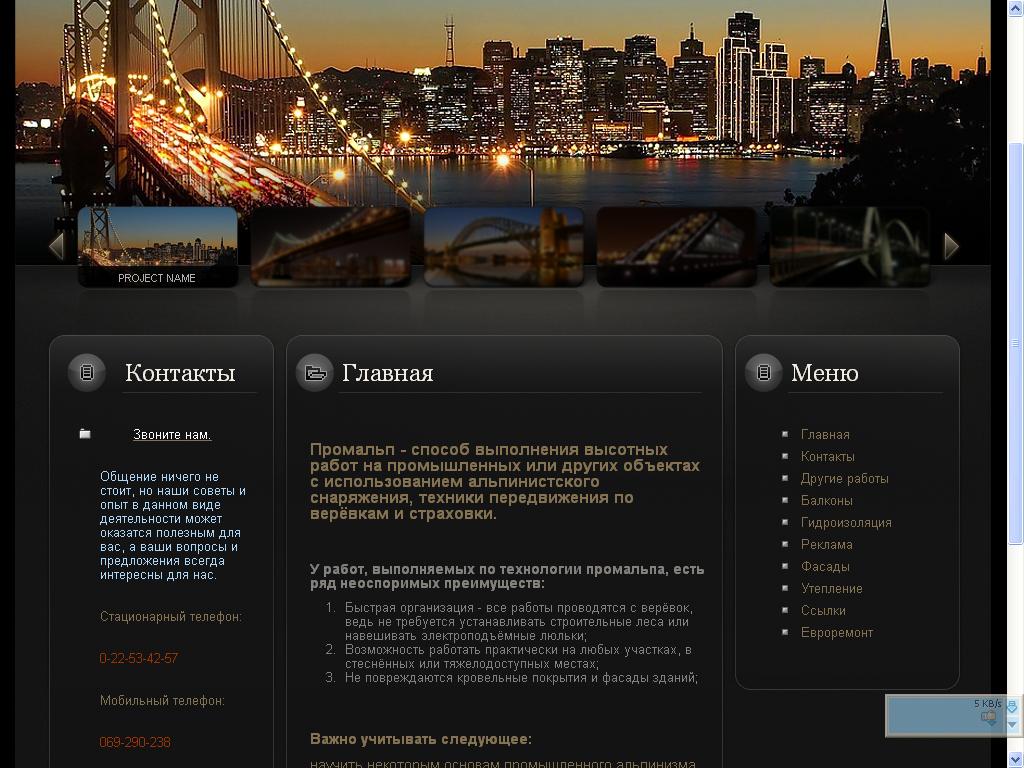1024x768 pixels.
Task: Click the Быстрая организация list item
Action: [x=519, y=622]
